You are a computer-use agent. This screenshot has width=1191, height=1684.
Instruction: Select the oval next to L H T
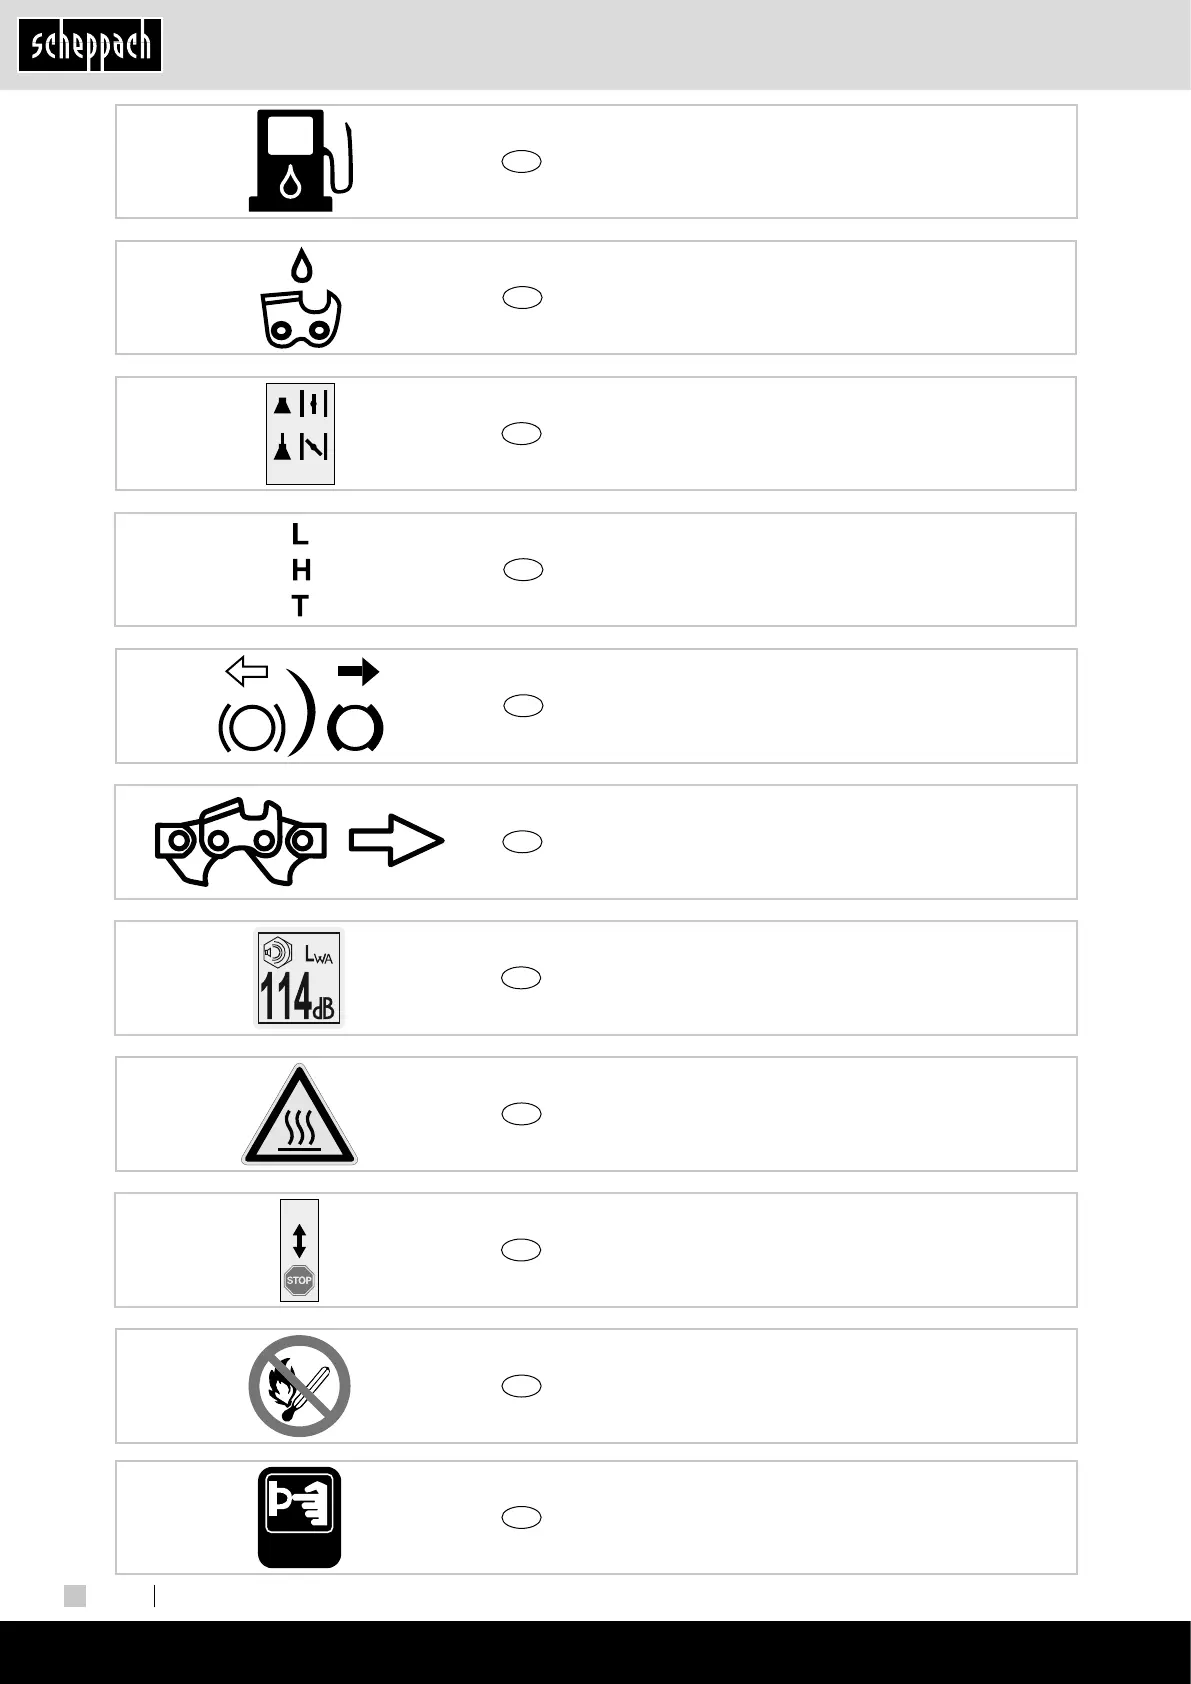[522, 570]
